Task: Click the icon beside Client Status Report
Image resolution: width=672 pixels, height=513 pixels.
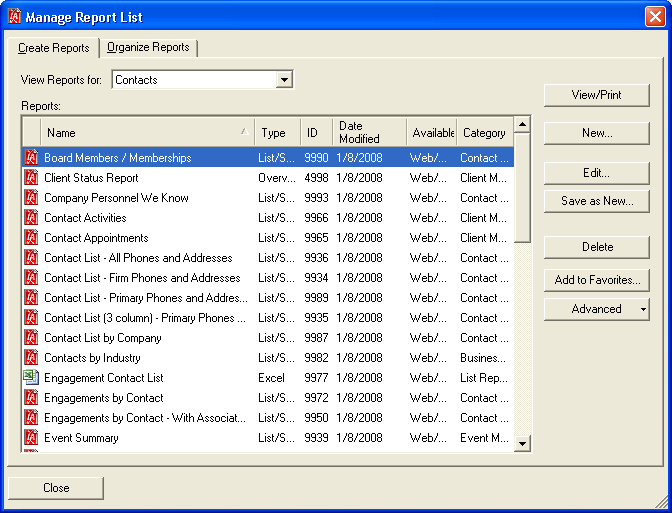Action: point(31,178)
